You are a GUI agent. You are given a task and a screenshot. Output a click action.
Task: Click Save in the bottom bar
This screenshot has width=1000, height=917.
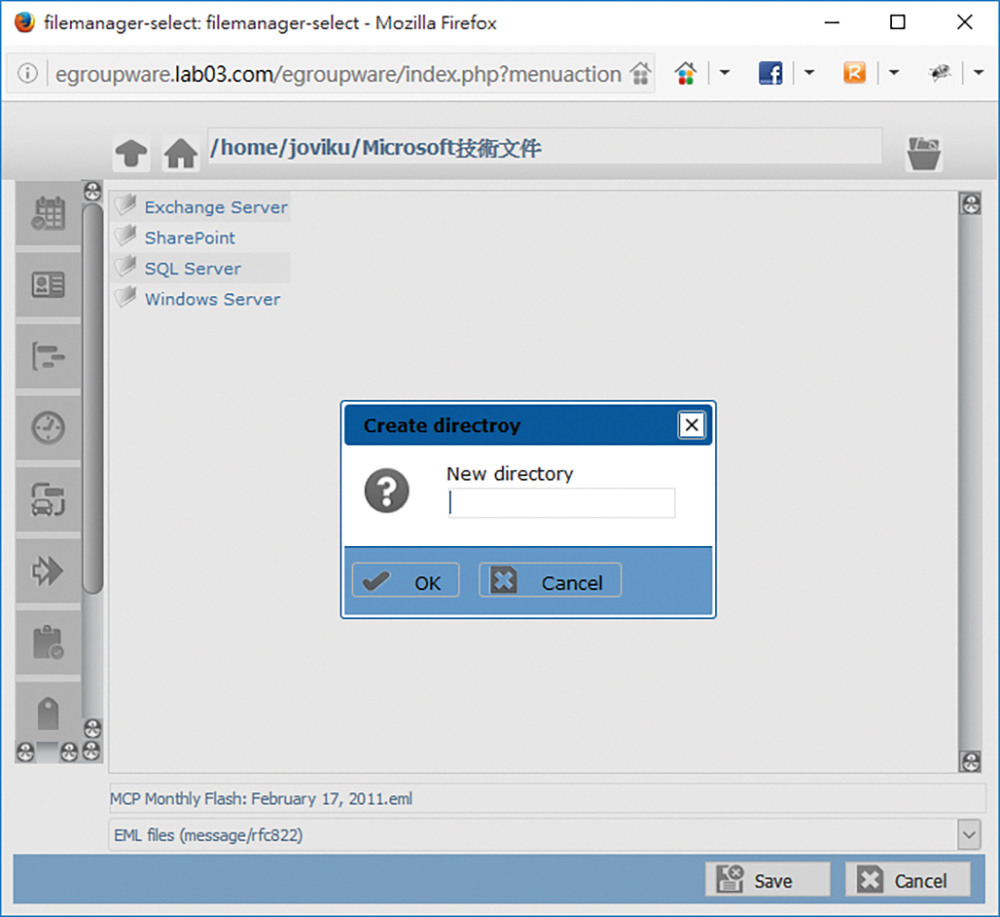(x=768, y=879)
